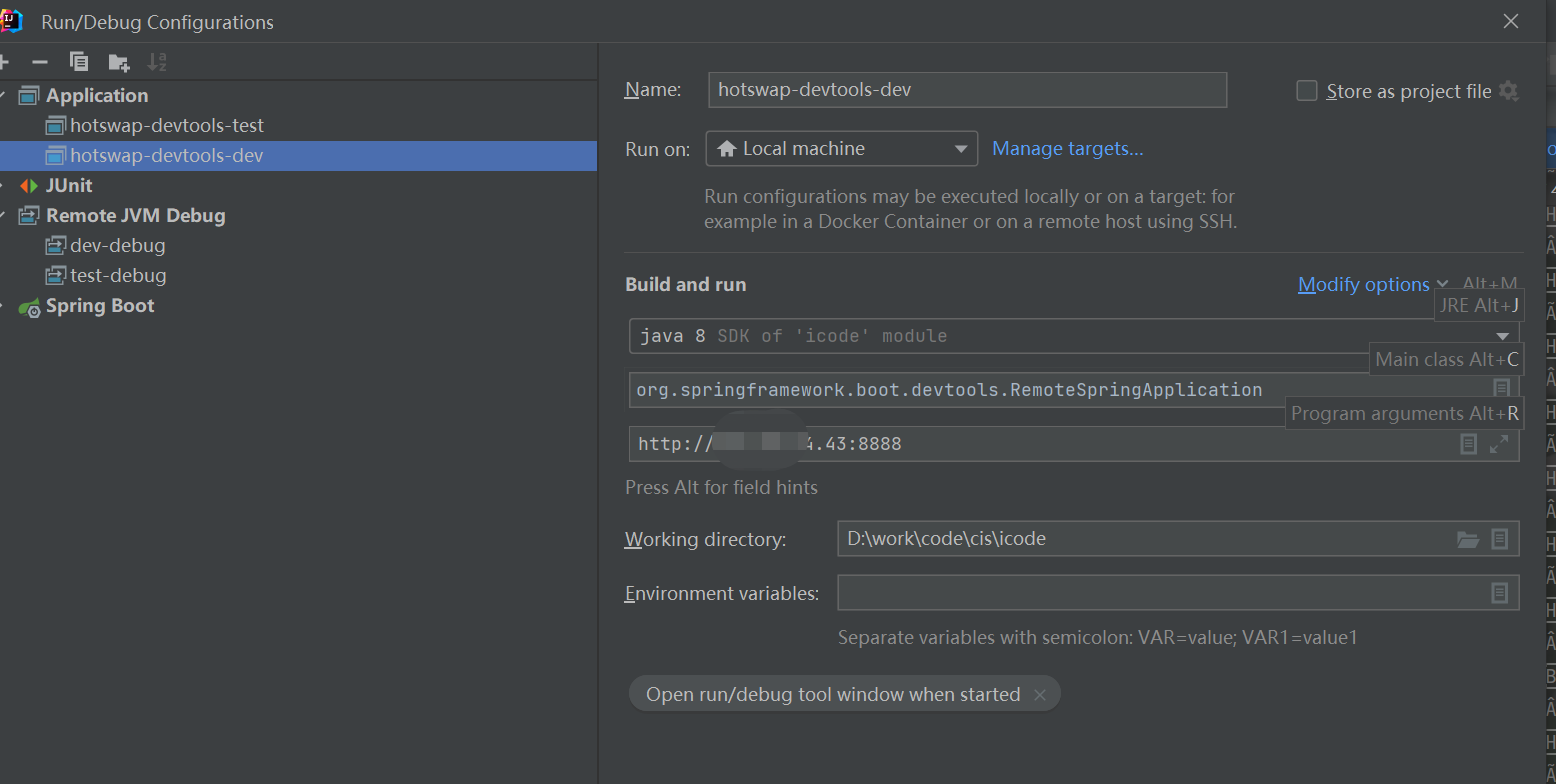
Task: Open the Store as project file settings gear
Action: pyautogui.click(x=1509, y=91)
